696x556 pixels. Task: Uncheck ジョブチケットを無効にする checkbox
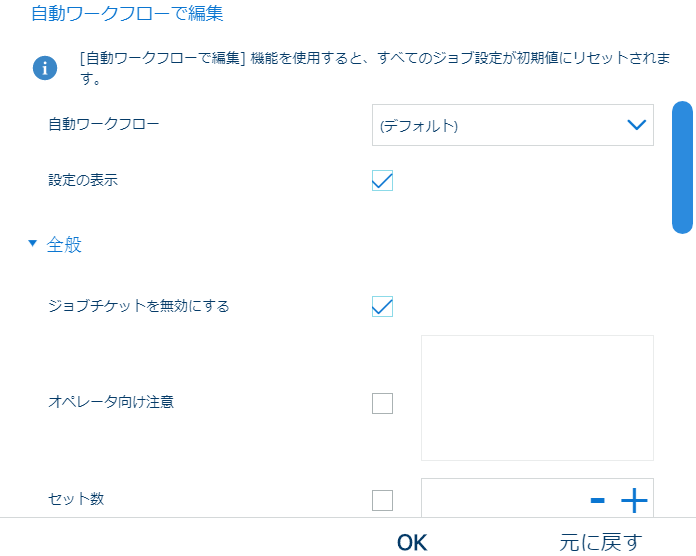pyautogui.click(x=382, y=306)
